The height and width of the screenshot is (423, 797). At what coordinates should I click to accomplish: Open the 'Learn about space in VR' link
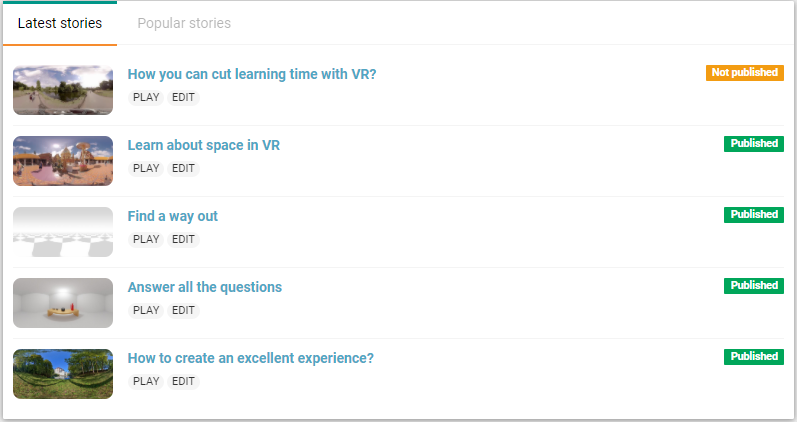[203, 145]
